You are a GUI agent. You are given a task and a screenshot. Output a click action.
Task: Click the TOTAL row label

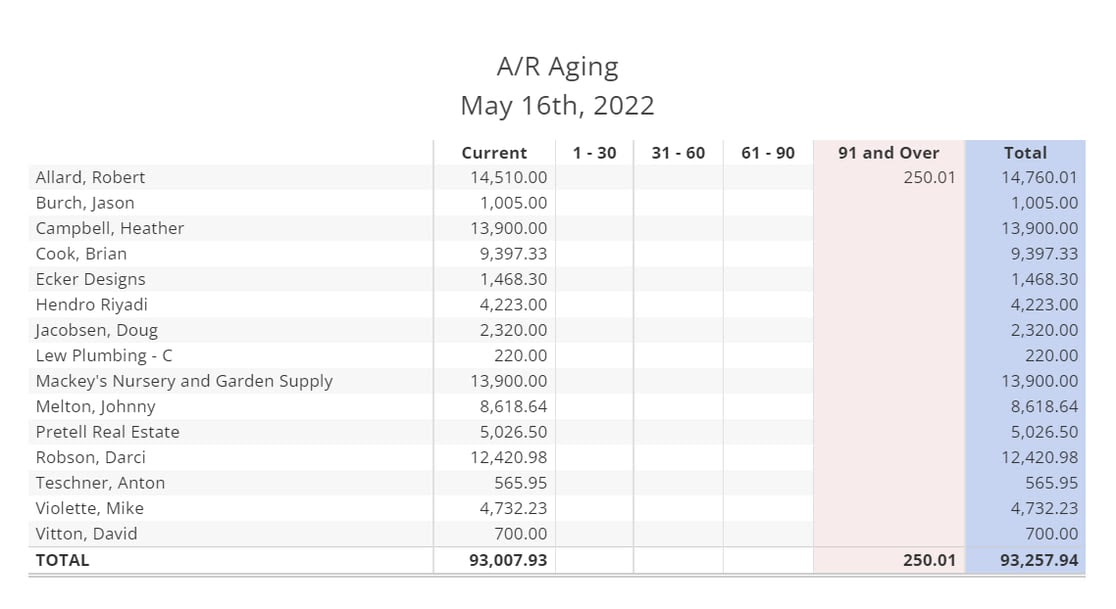click(62, 560)
